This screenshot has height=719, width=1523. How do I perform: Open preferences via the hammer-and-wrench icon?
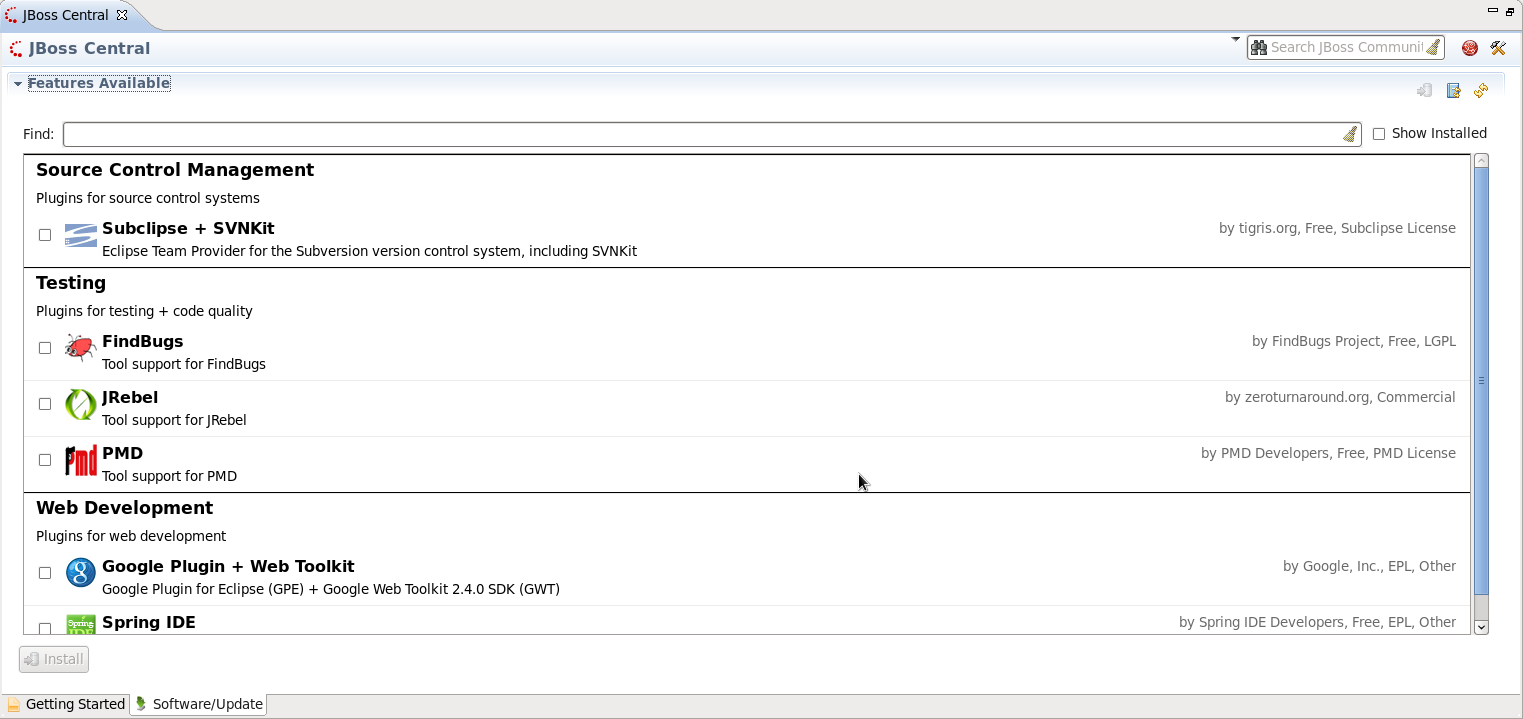[1498, 48]
